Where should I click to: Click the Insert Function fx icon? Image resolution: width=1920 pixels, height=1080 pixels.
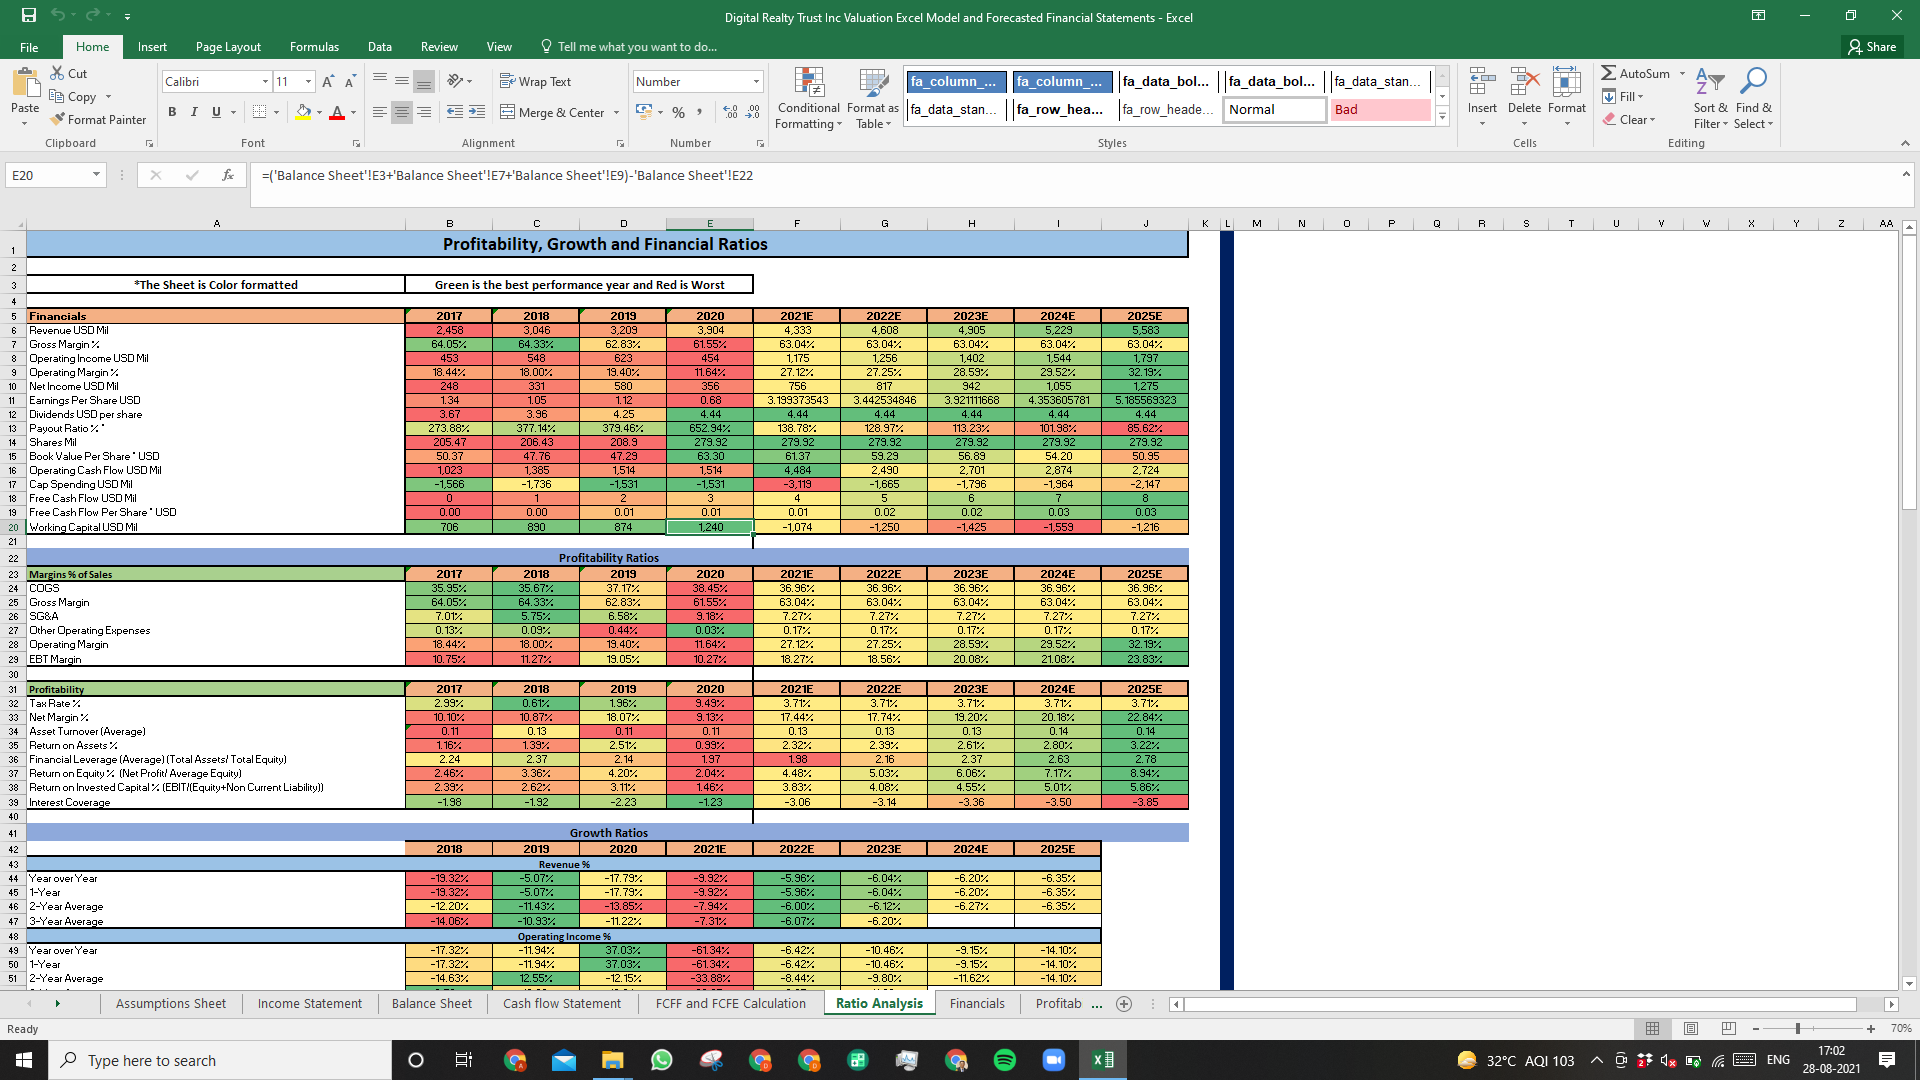[x=228, y=175]
